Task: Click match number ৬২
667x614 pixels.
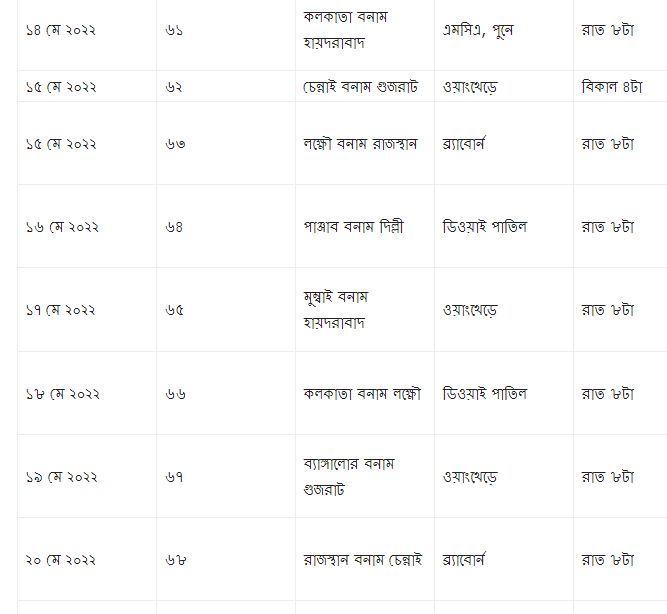Action: (175, 87)
